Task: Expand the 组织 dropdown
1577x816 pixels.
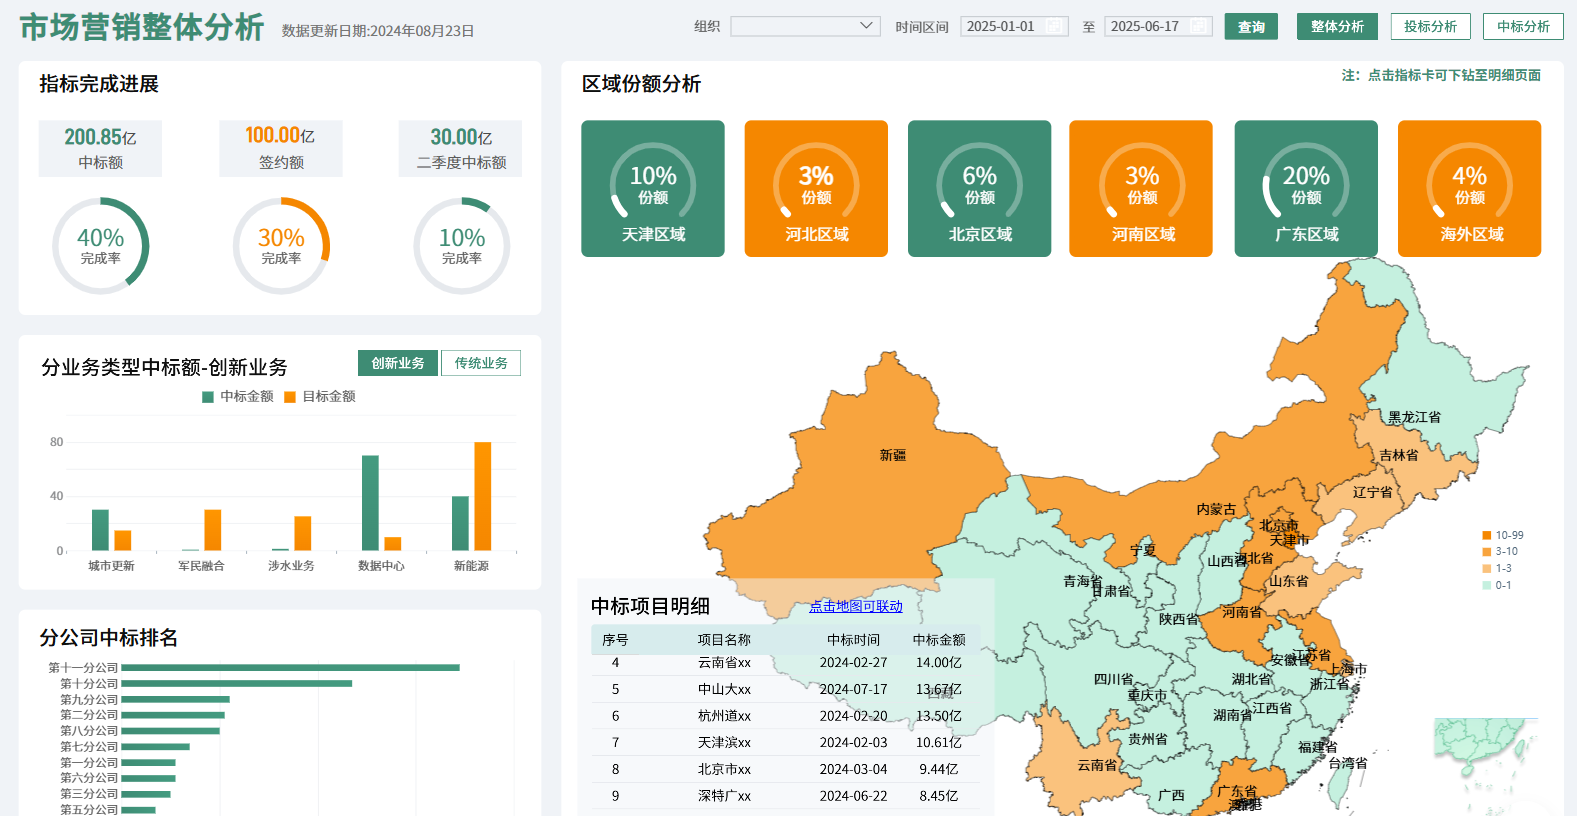Action: 805,27
